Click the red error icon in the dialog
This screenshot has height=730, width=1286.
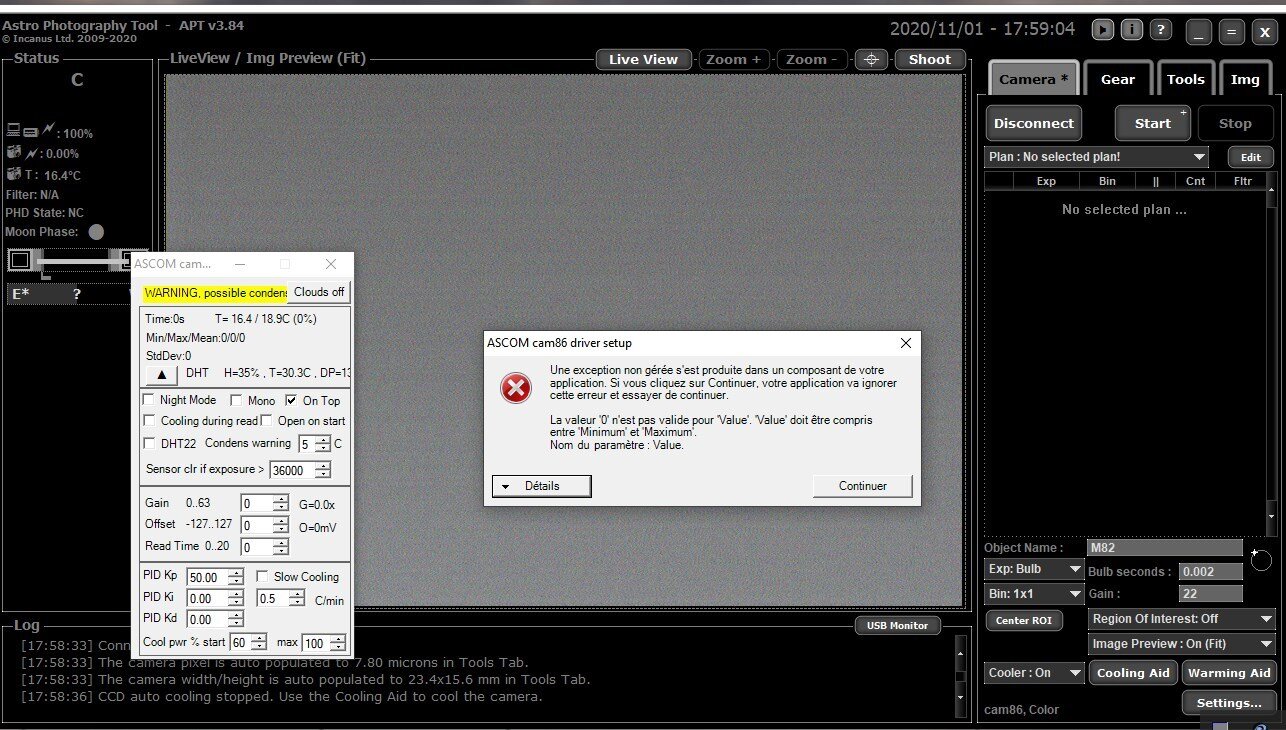click(516, 388)
